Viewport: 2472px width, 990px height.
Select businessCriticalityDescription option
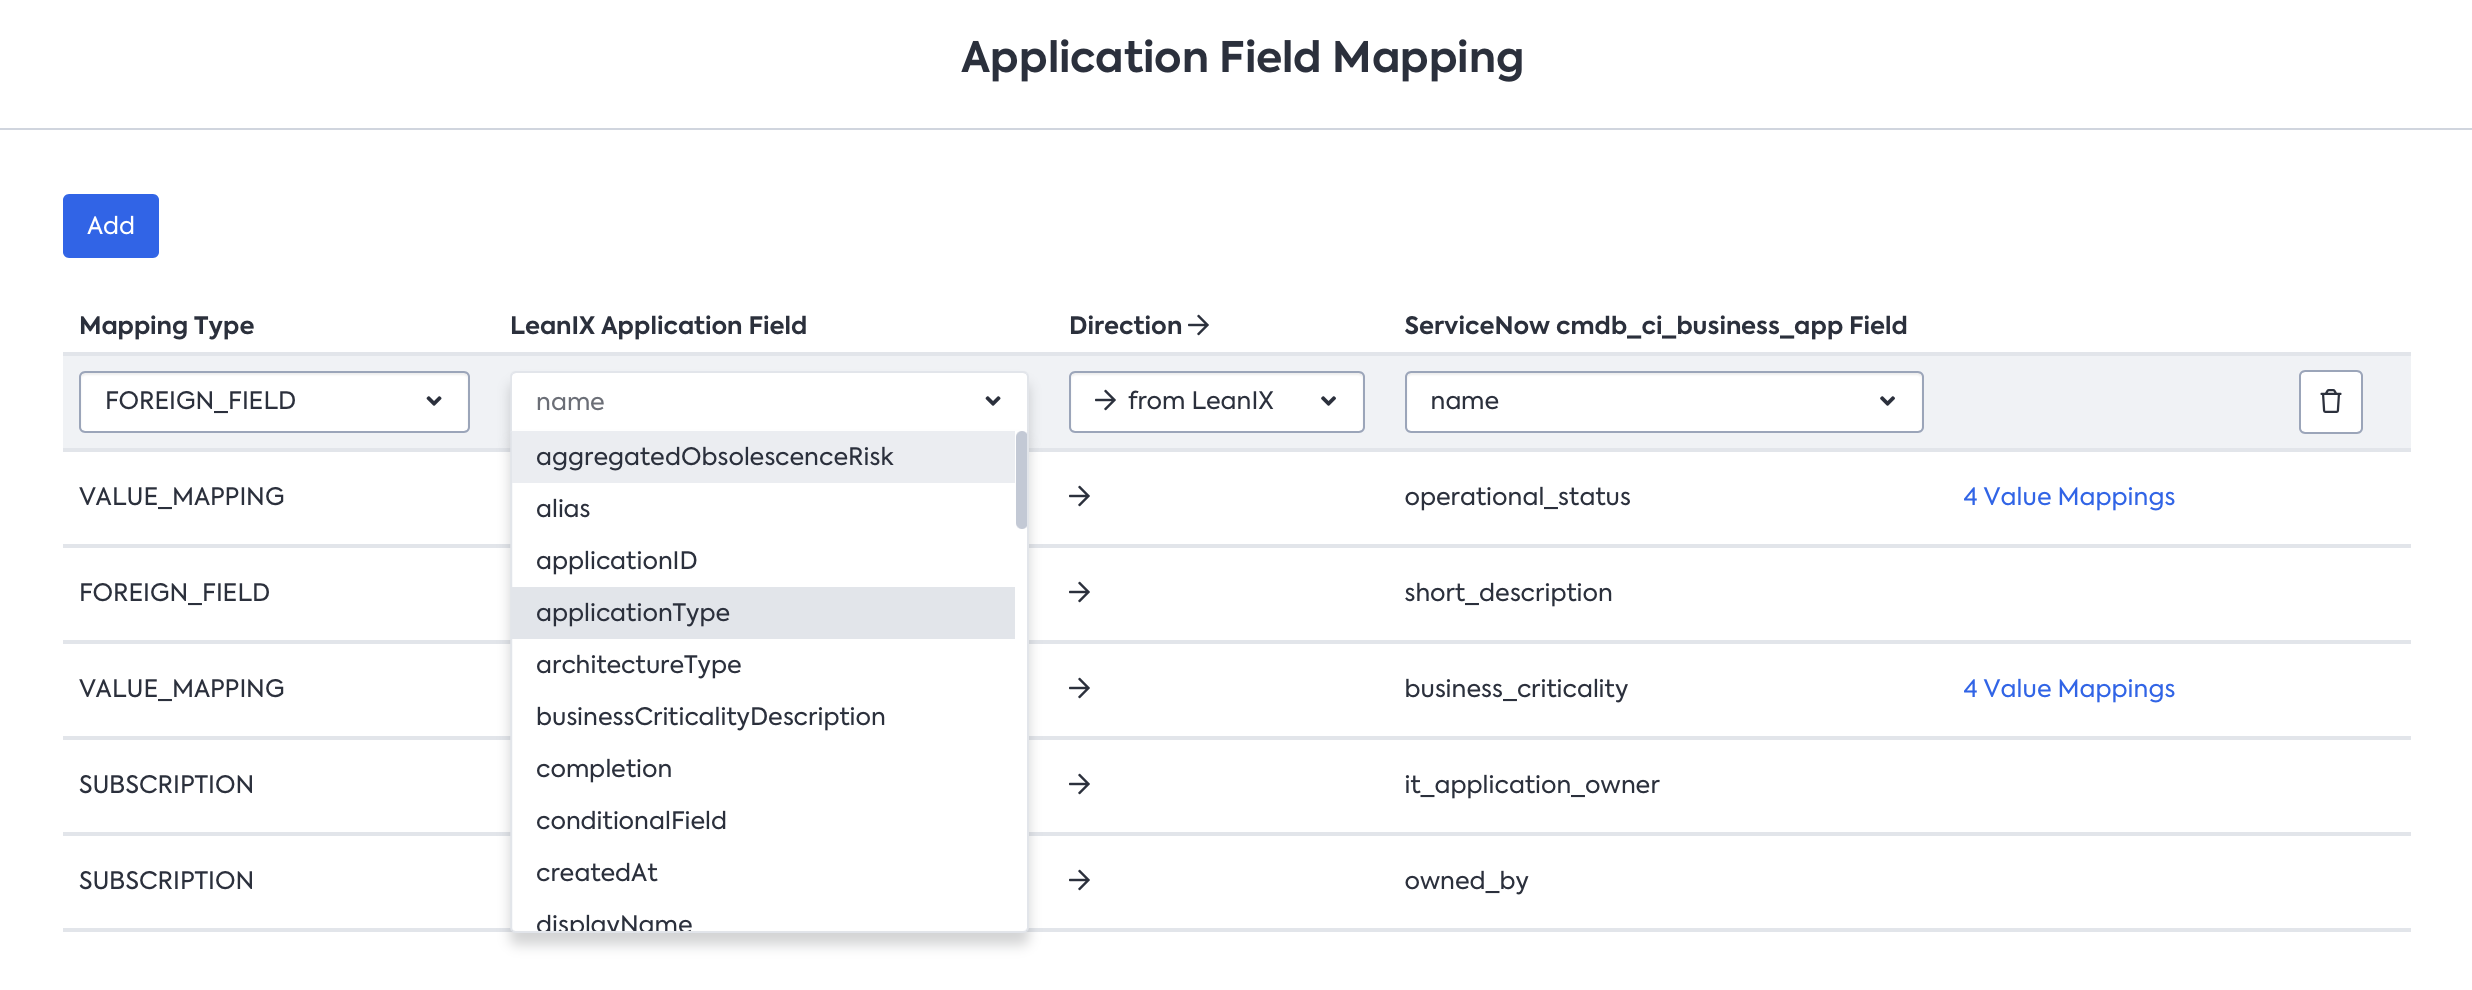tap(763, 717)
